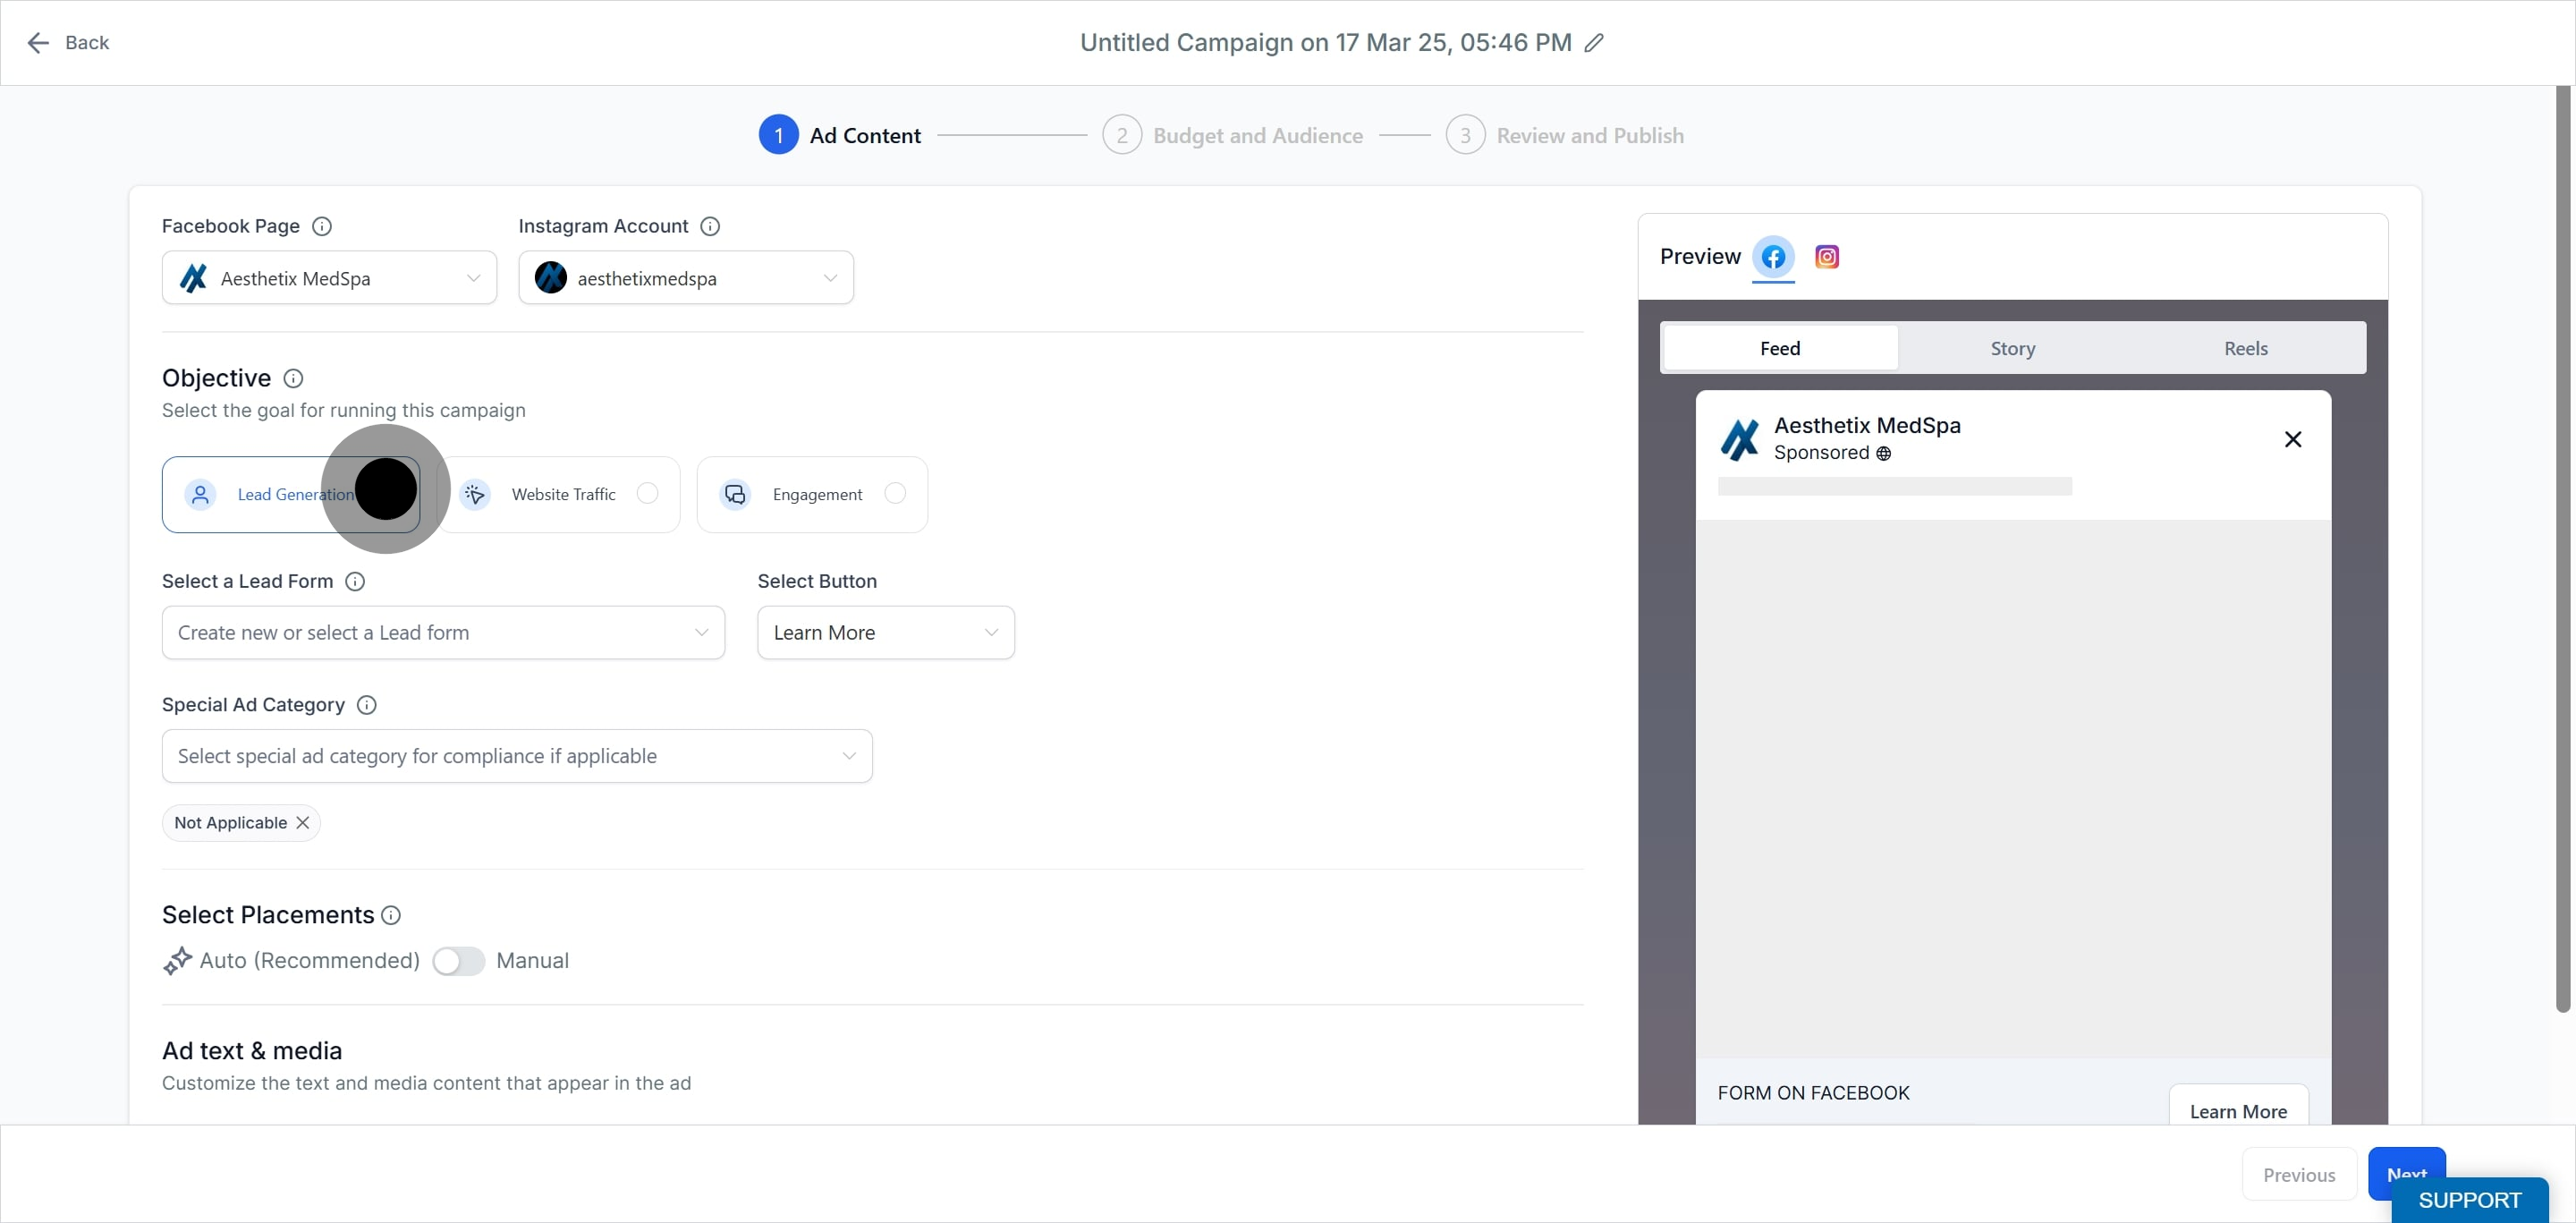Screen dimensions: 2576x1223
Task: Switch preview to the Reels tab
Action: point(2245,348)
